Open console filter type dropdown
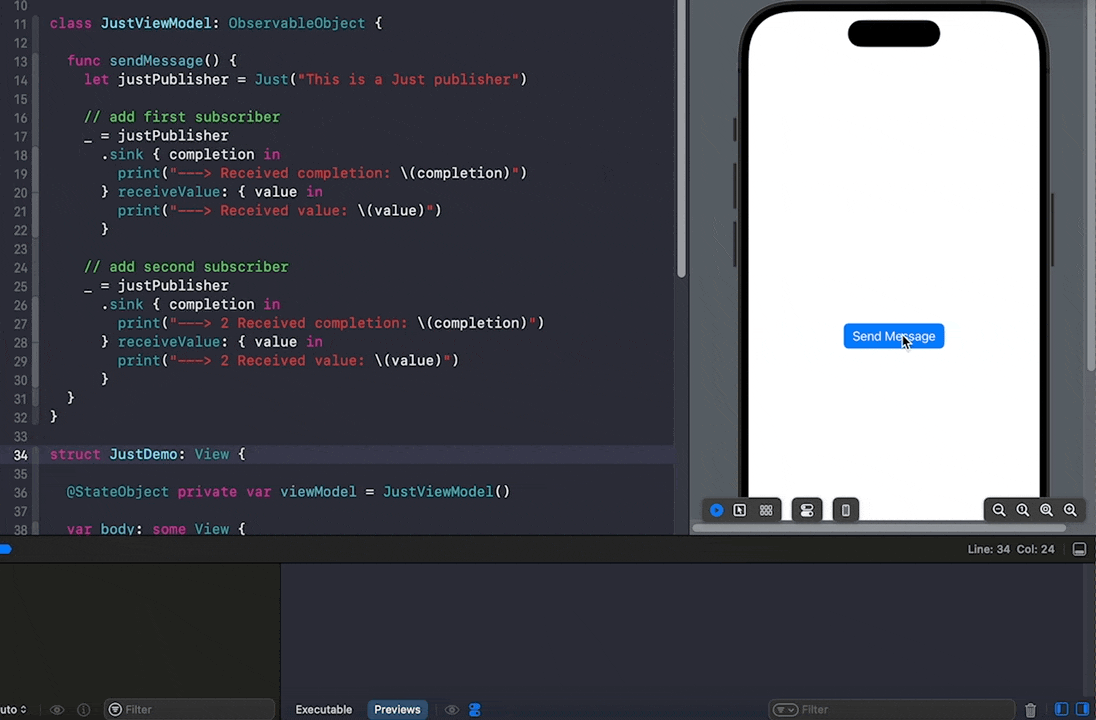This screenshot has width=1096, height=720. coord(785,710)
